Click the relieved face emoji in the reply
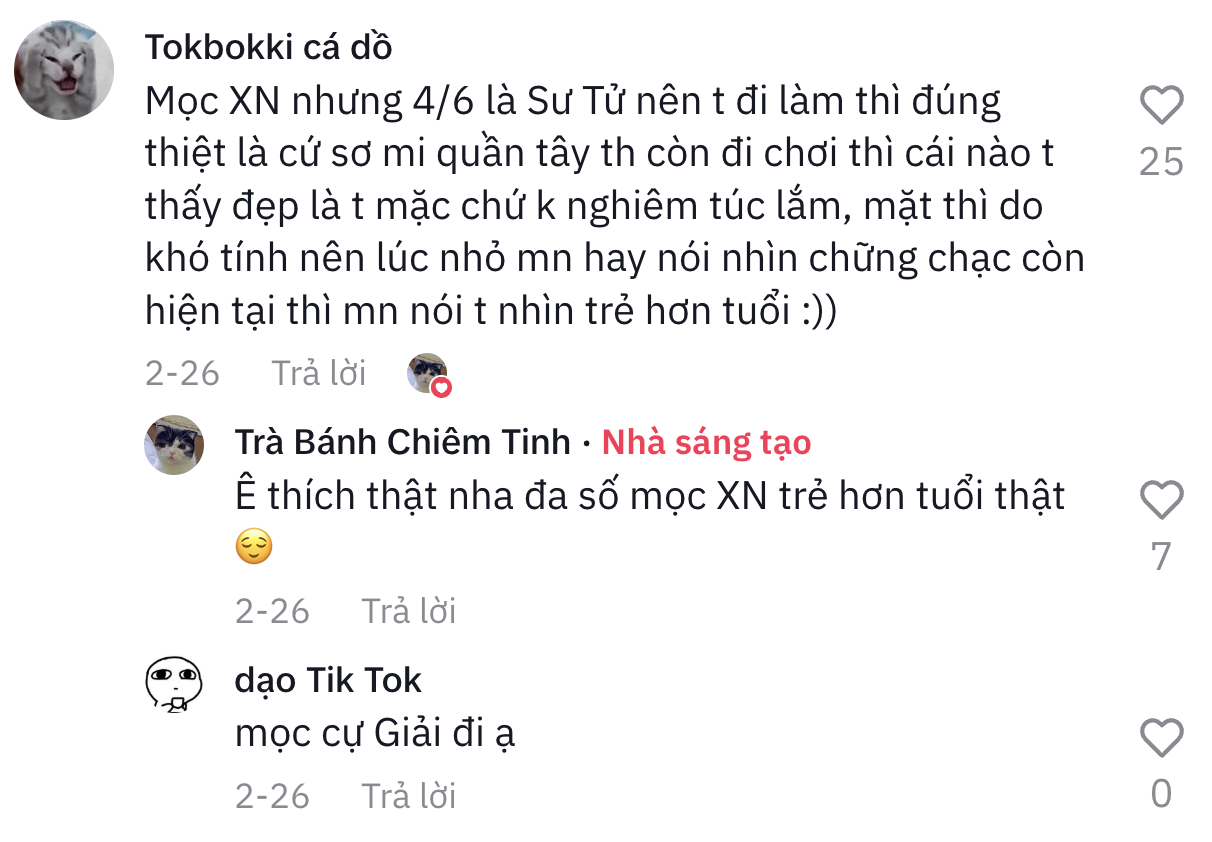 click(254, 548)
